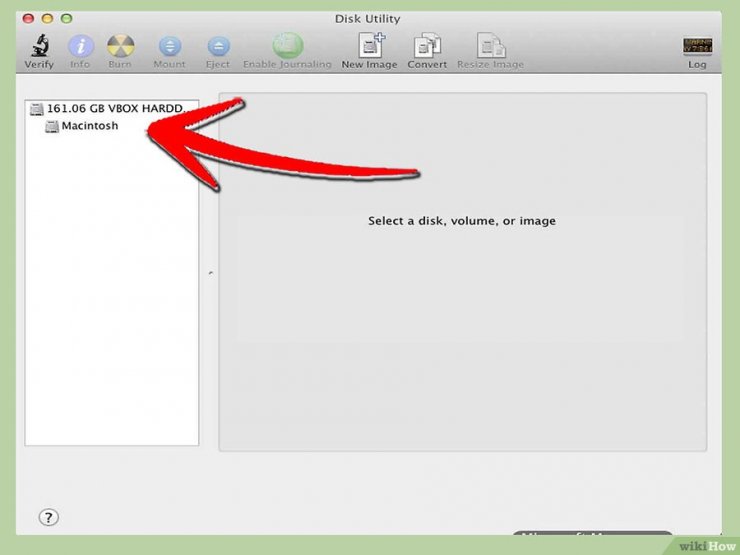Viewport: 740px width, 555px height.
Task: Click the Resize Image icon
Action: (491, 45)
